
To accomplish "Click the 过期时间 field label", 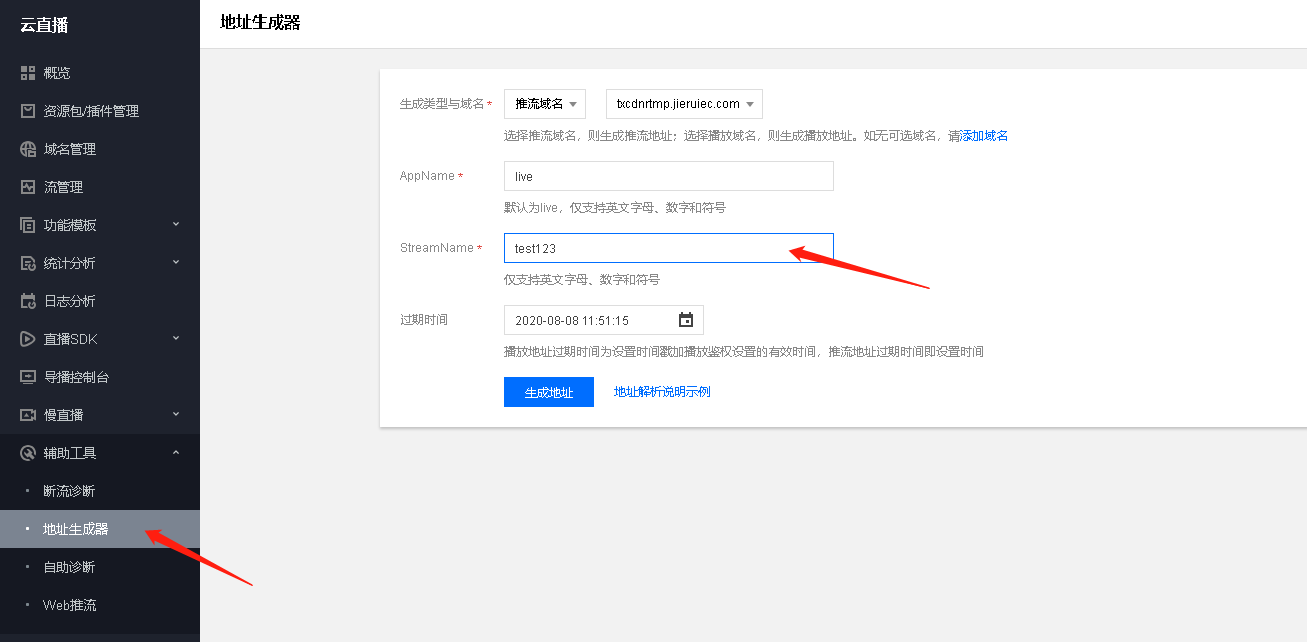I will pyautogui.click(x=424, y=320).
